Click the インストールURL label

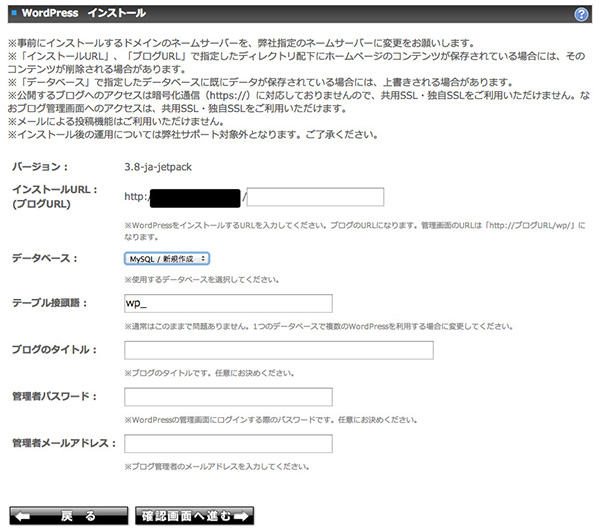[x=55, y=190]
